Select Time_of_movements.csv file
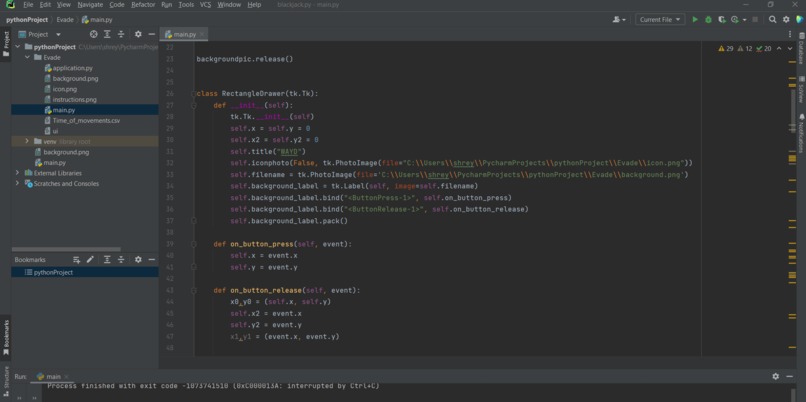Viewport: 806px width, 402px height. [86, 120]
